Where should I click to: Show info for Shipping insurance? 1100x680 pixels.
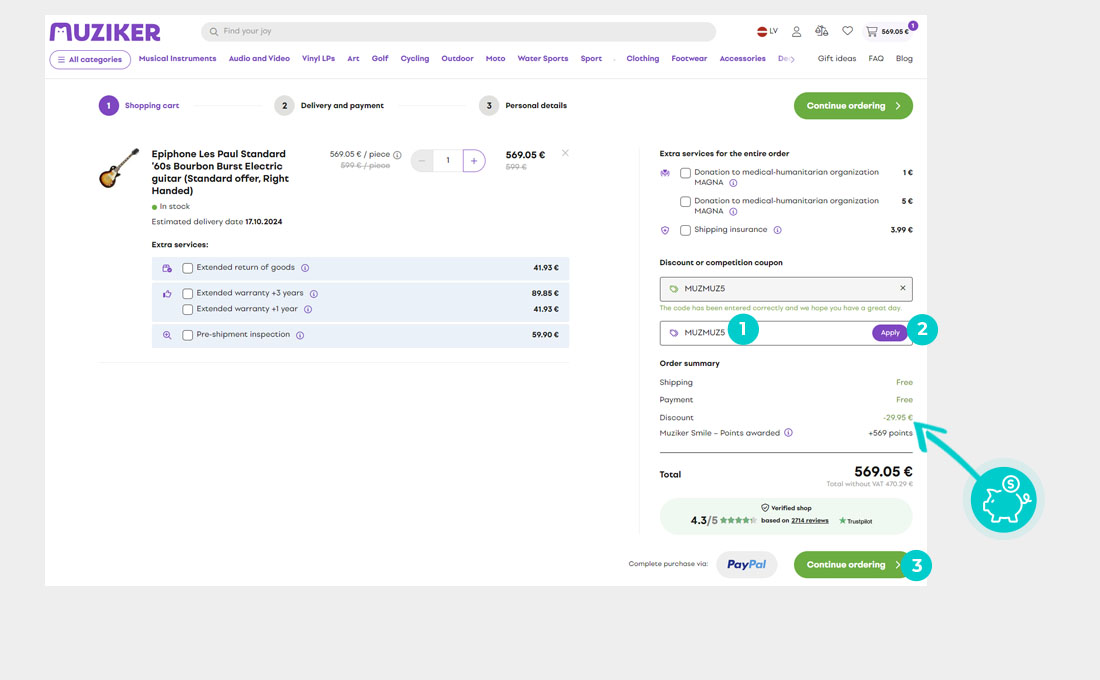pos(778,230)
